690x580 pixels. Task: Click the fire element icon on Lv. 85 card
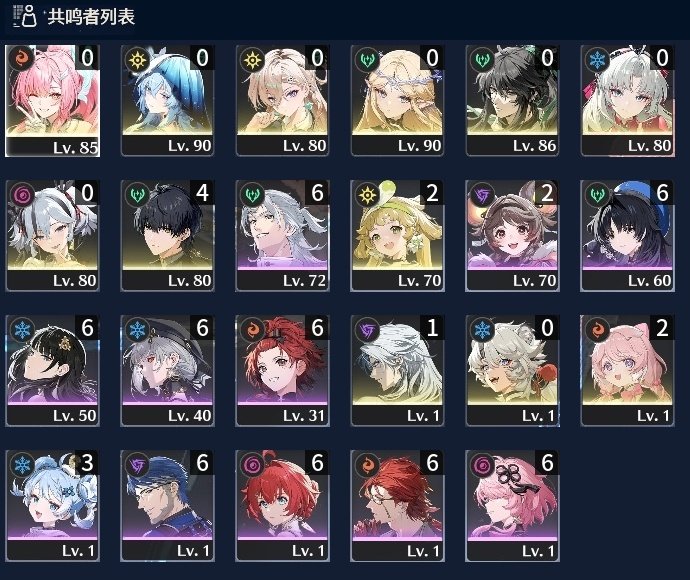22,58
